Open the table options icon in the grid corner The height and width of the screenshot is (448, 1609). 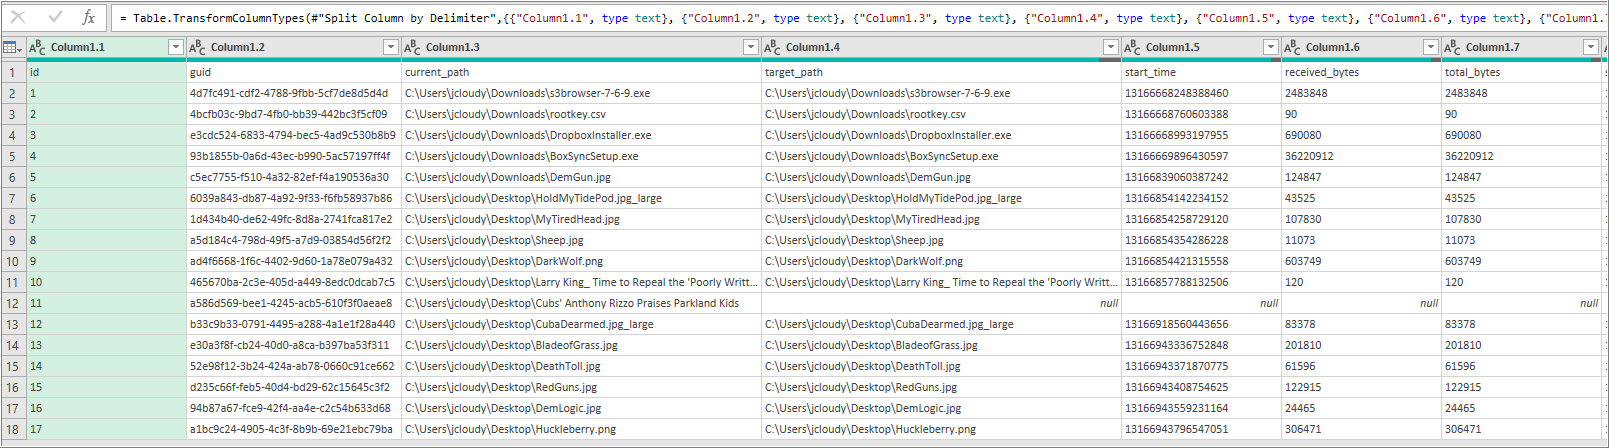(x=12, y=47)
